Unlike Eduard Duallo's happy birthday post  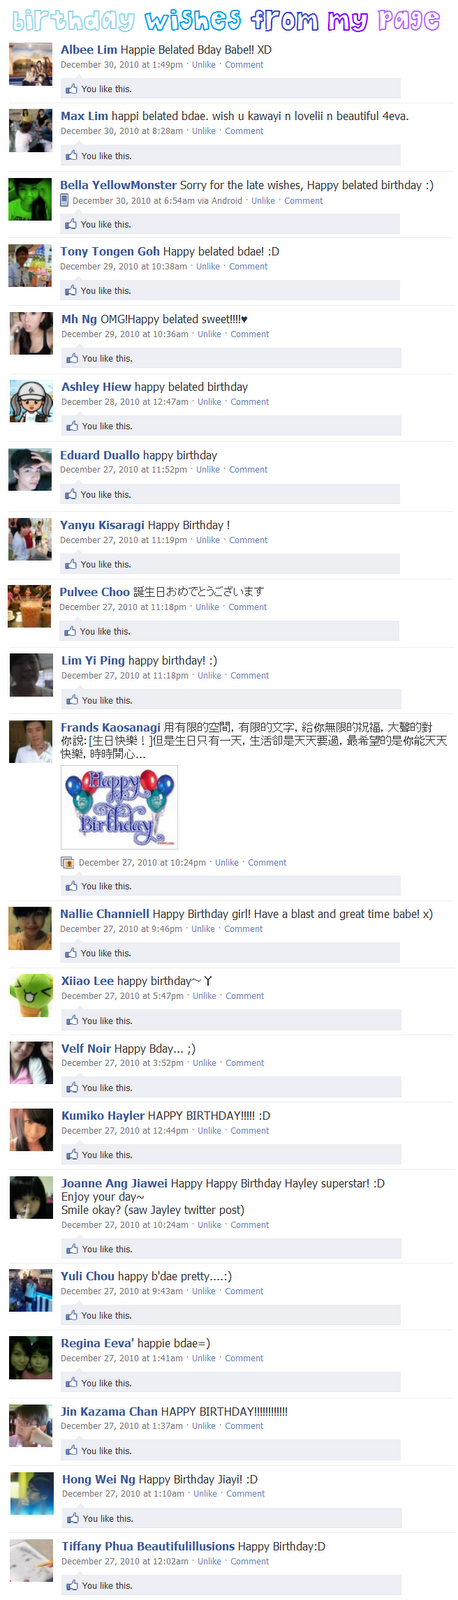click(x=208, y=469)
